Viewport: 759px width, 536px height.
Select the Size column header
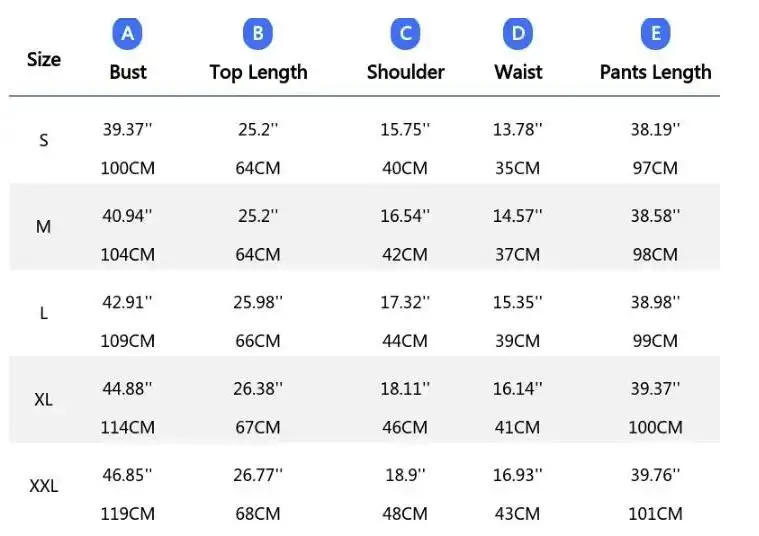(x=44, y=59)
